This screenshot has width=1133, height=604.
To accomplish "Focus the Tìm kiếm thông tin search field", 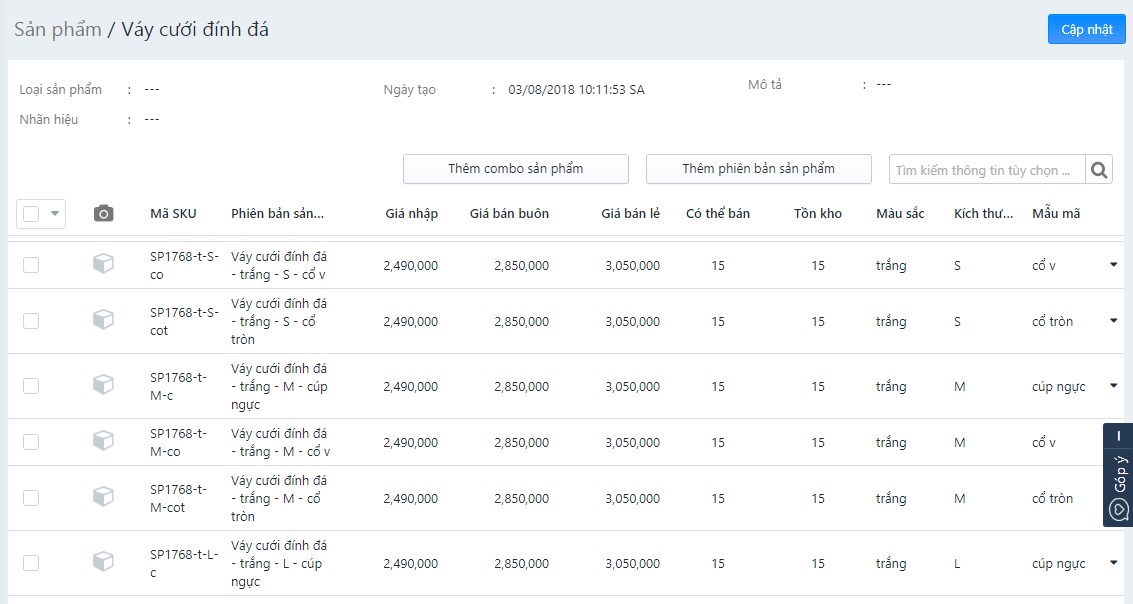I will [987, 170].
